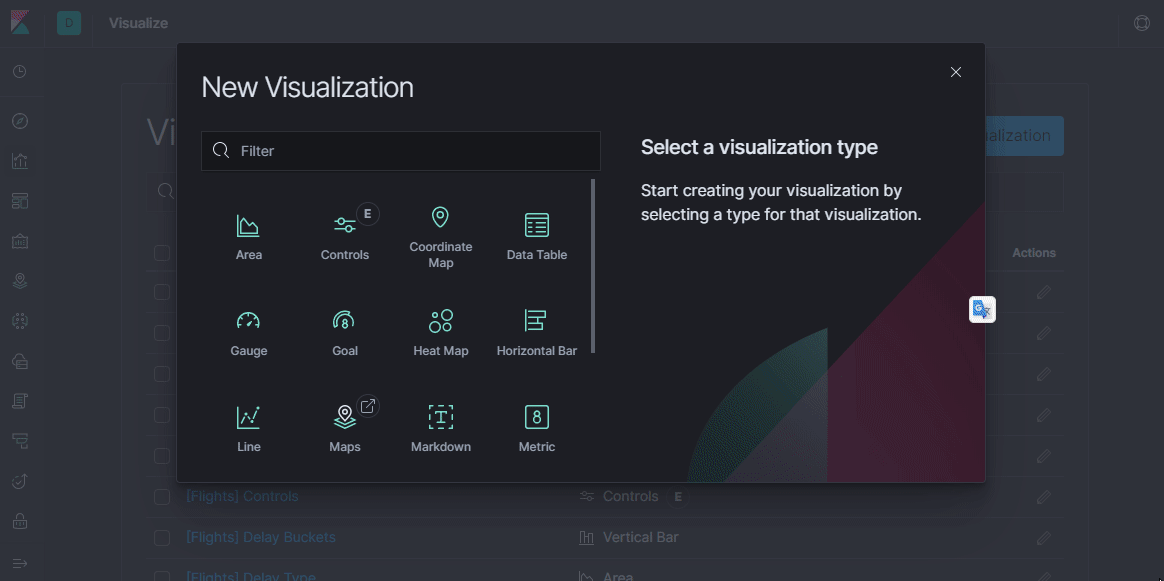Open the [Flights] Delay Buckets visualization
This screenshot has height=581, width=1164.
tap(260, 537)
